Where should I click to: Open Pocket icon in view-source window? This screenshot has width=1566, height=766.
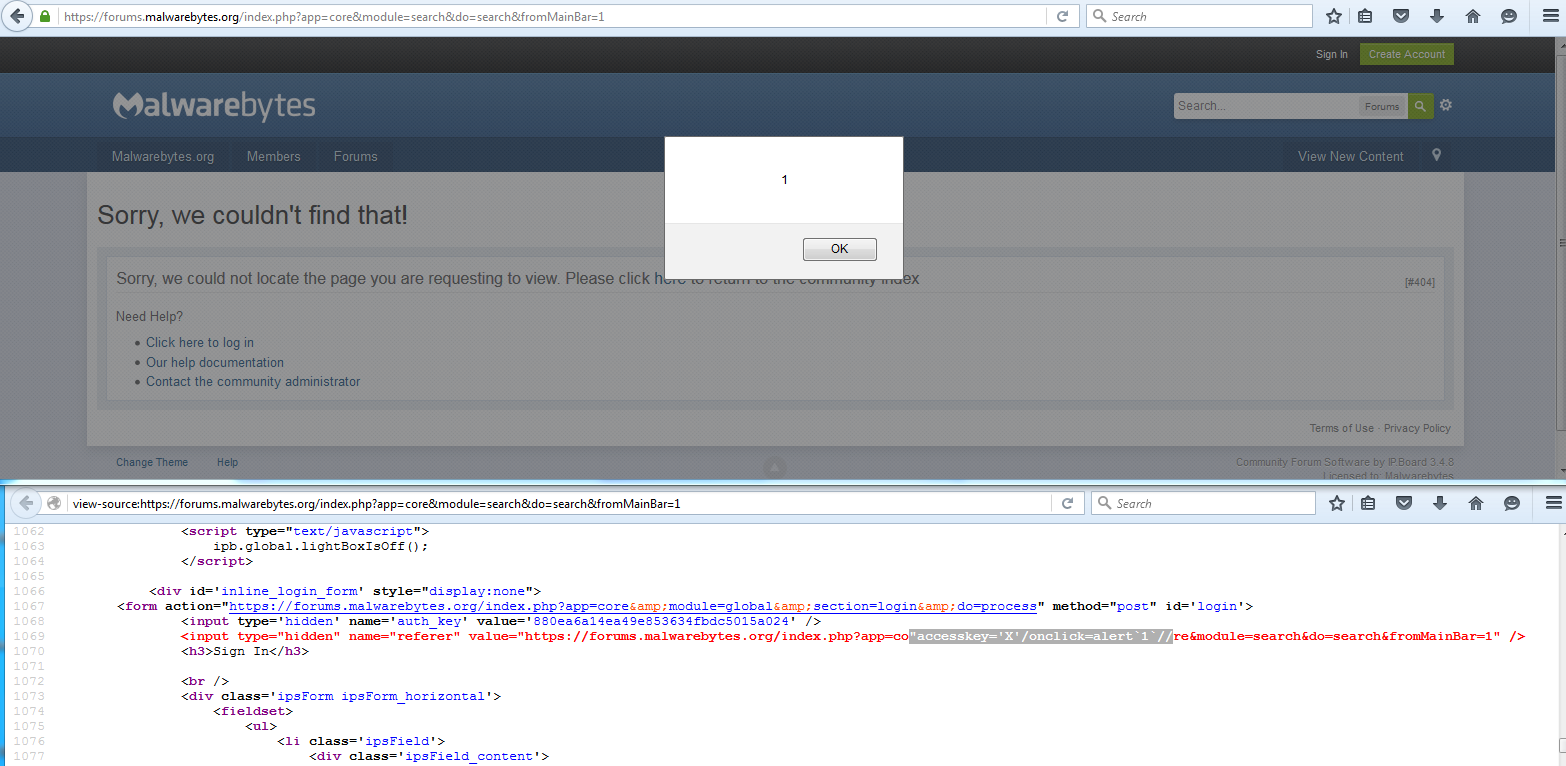(1404, 503)
